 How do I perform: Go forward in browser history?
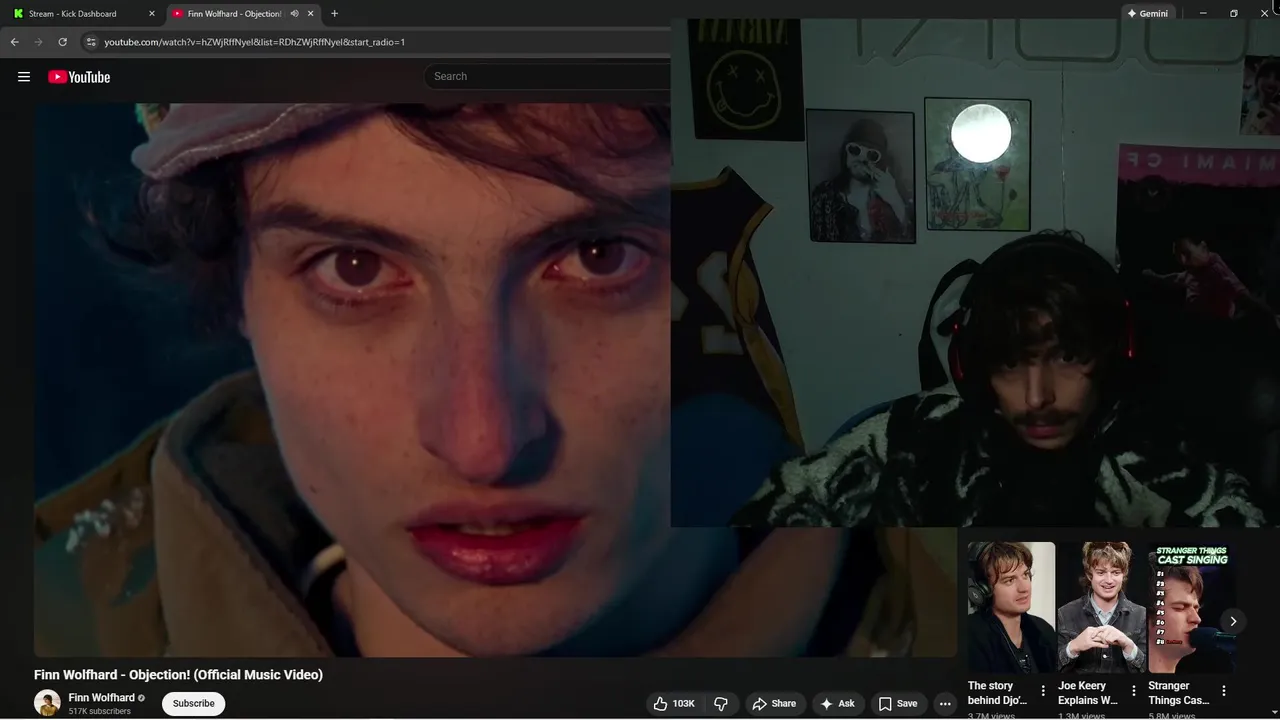click(x=38, y=42)
